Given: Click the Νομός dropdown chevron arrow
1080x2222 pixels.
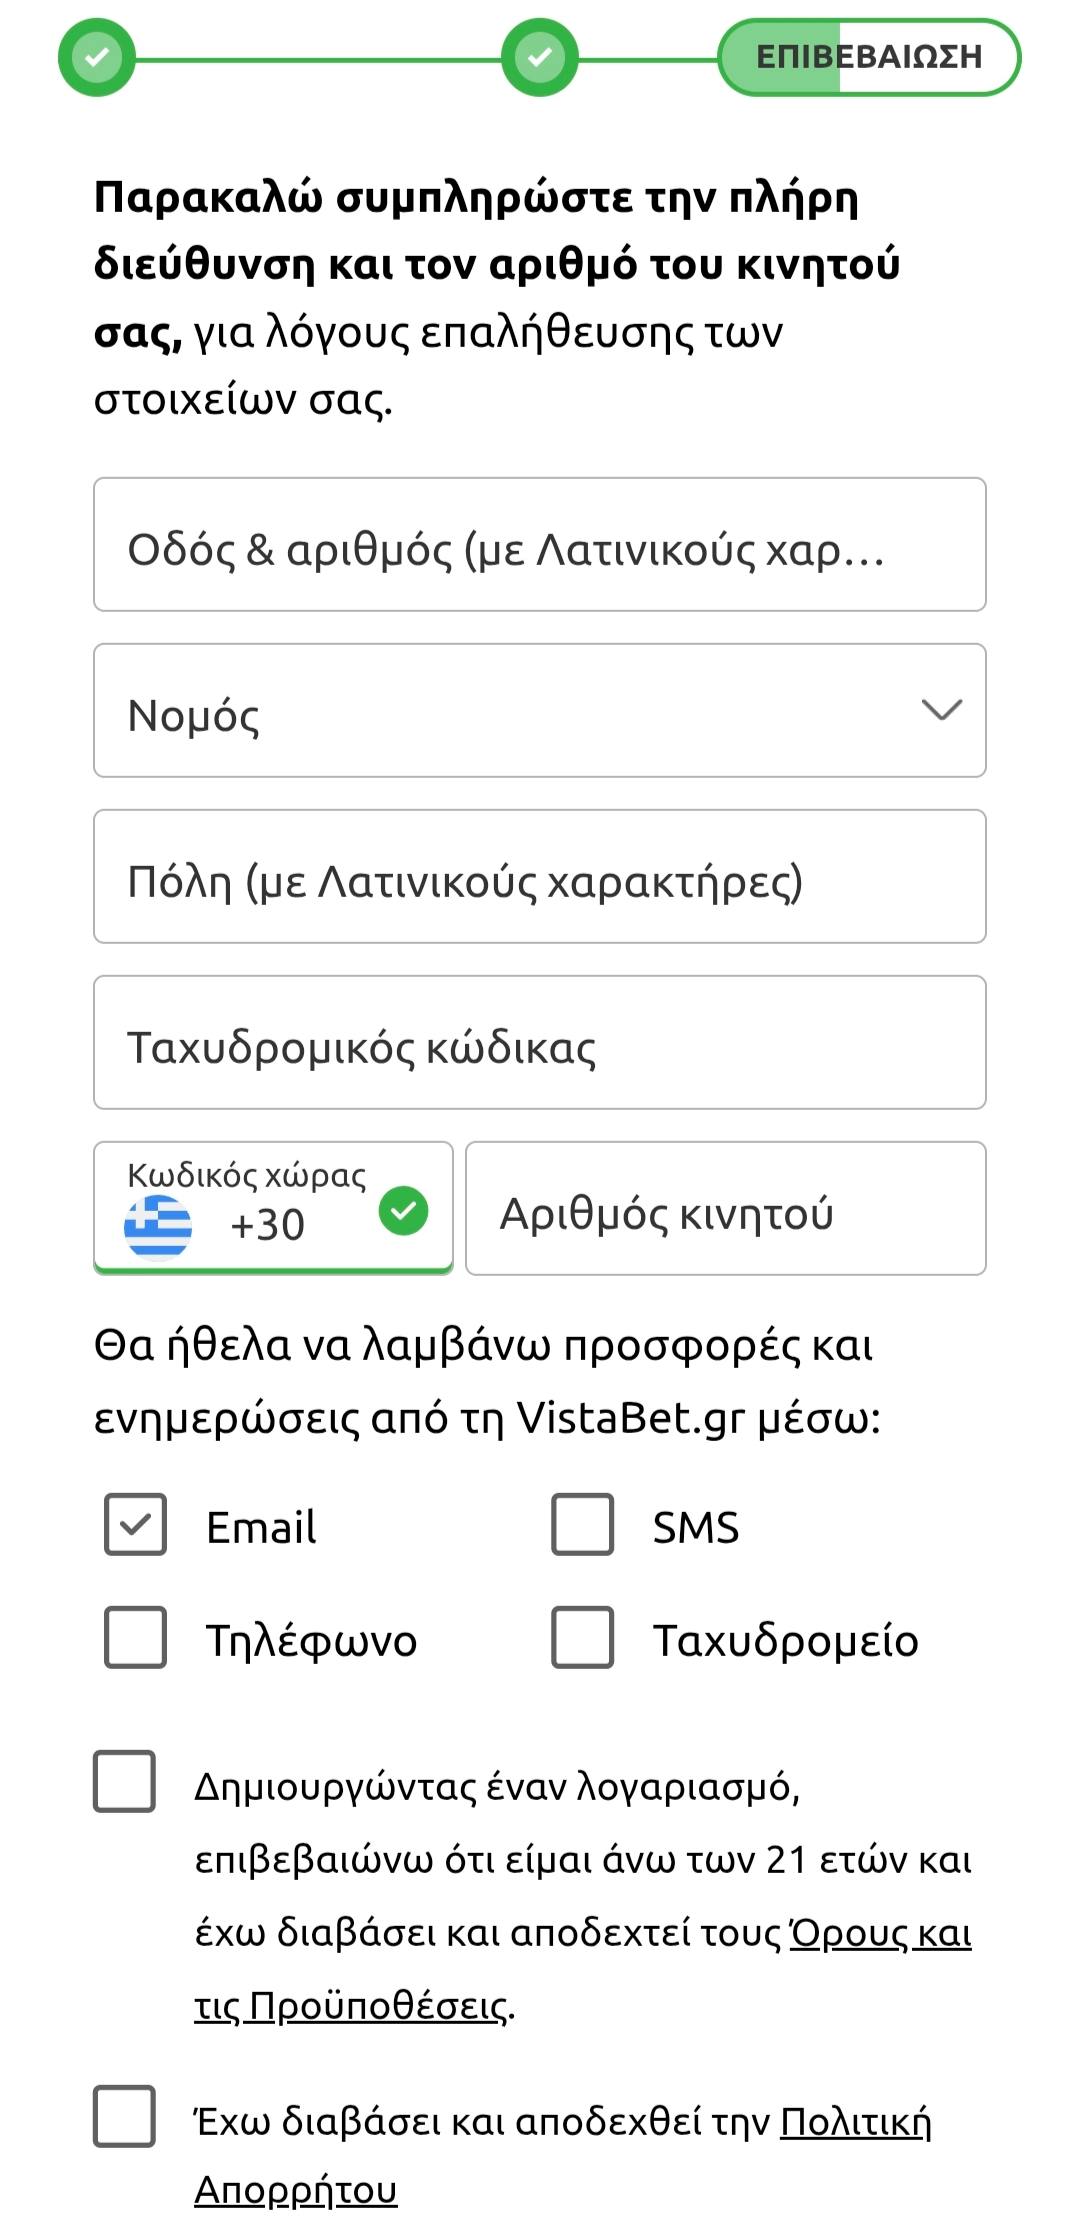Looking at the screenshot, I should [941, 710].
